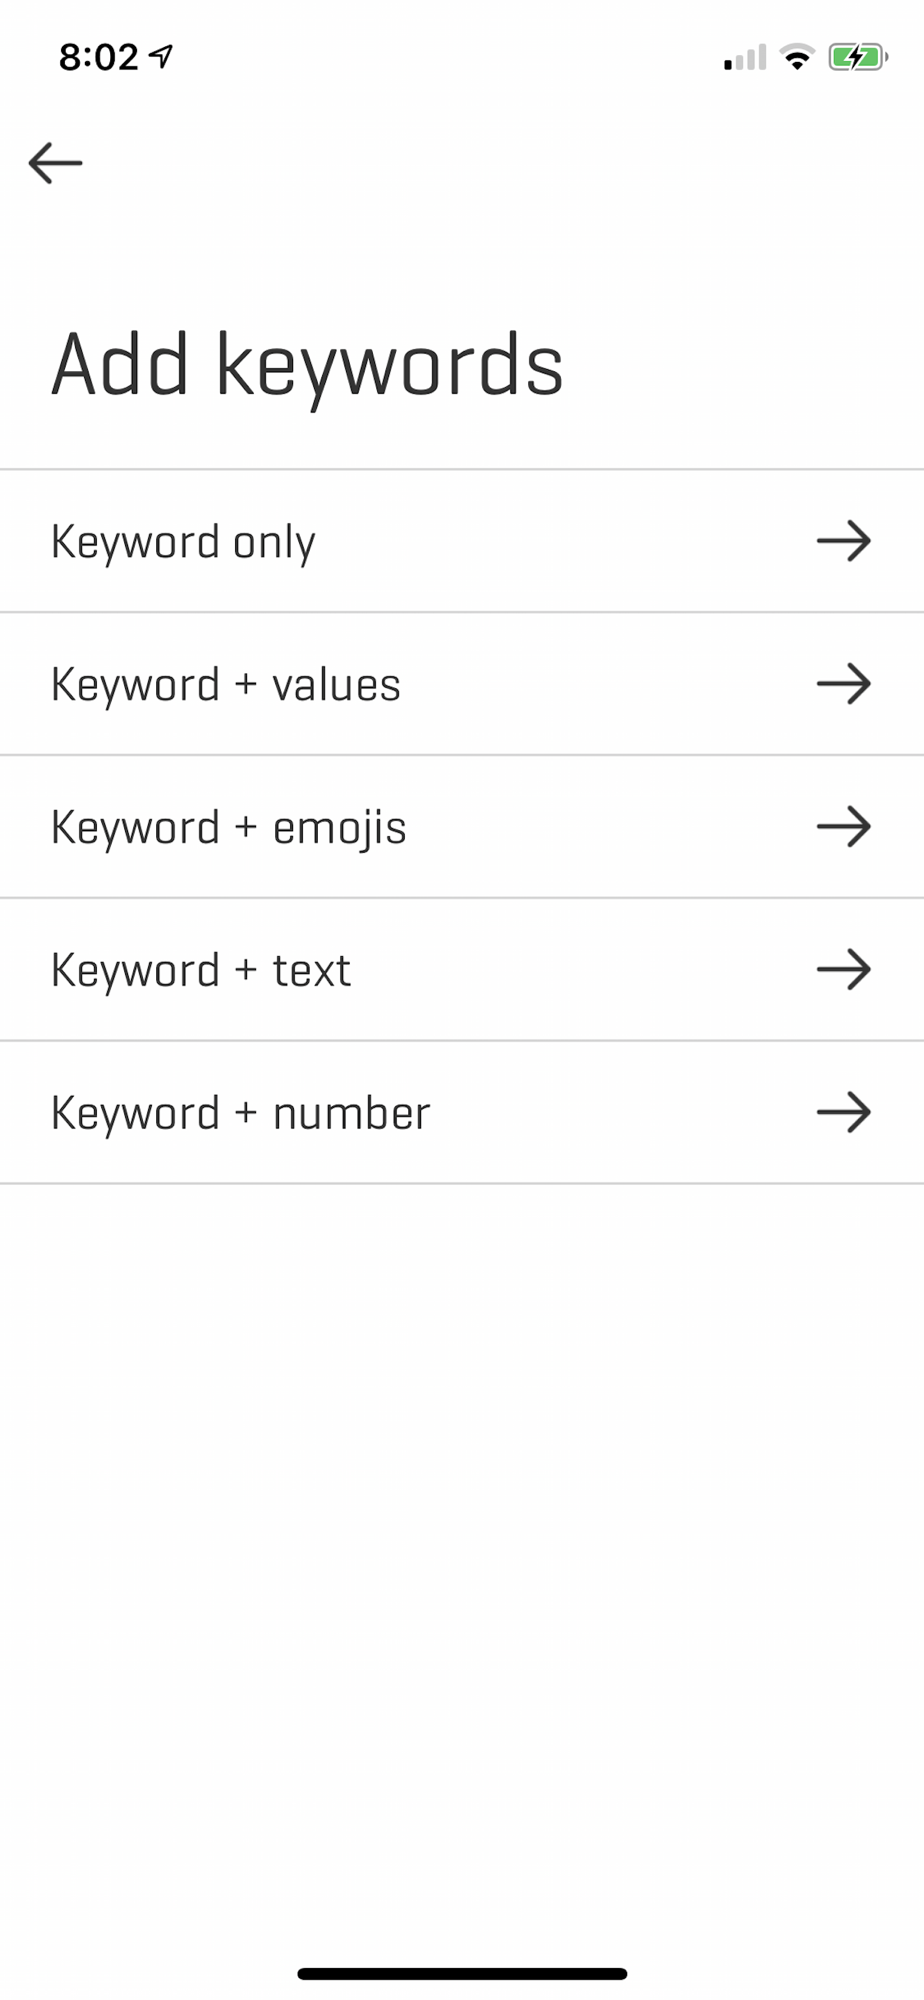Click the arrow beside Keyword + emojis
924x2000 pixels.
point(844,827)
